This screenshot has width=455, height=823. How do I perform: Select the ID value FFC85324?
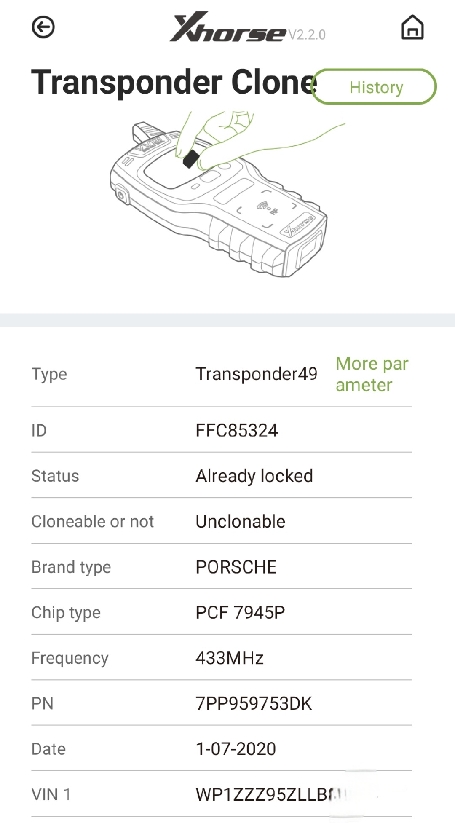237,430
